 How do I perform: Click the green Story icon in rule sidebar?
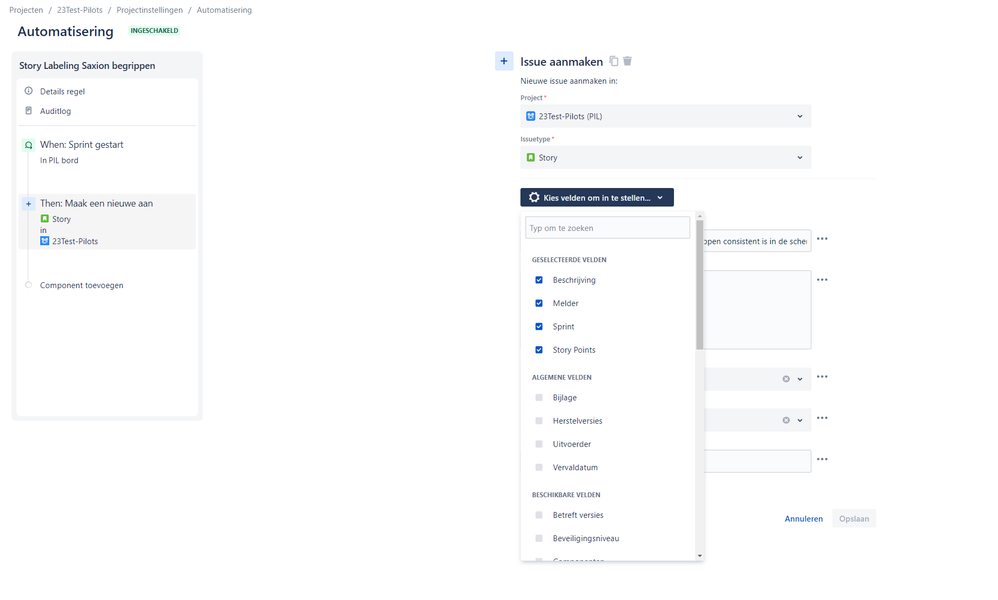point(45,218)
